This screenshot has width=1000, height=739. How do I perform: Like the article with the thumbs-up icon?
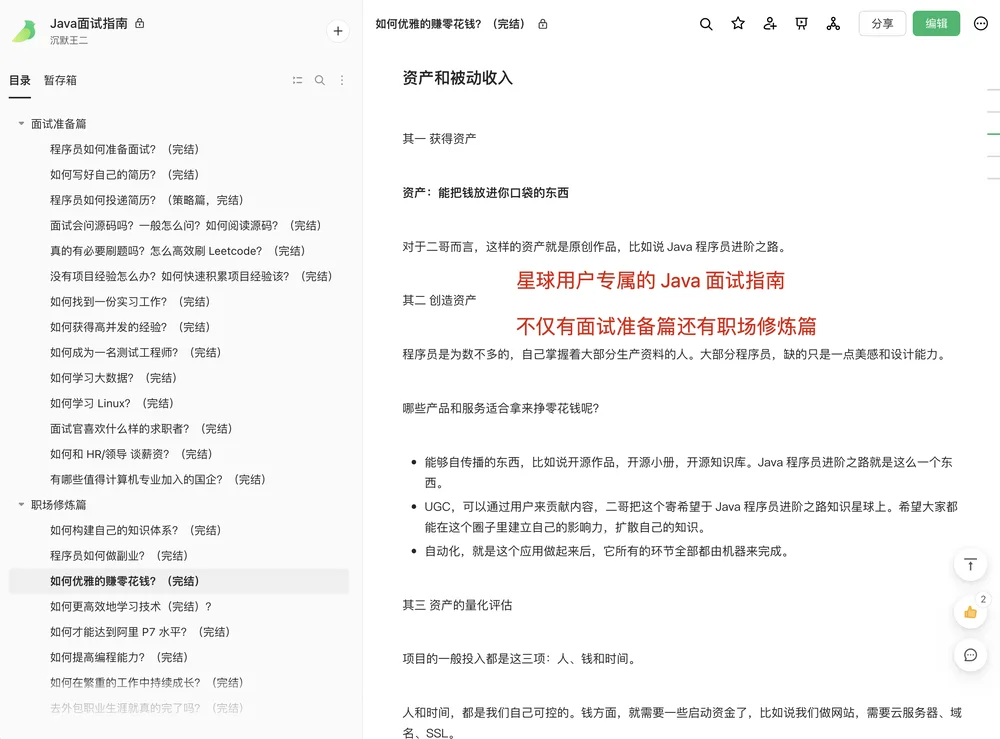click(x=970, y=612)
